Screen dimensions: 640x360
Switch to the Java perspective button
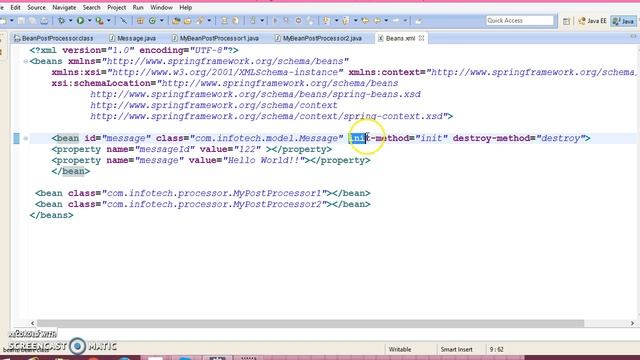[623, 21]
